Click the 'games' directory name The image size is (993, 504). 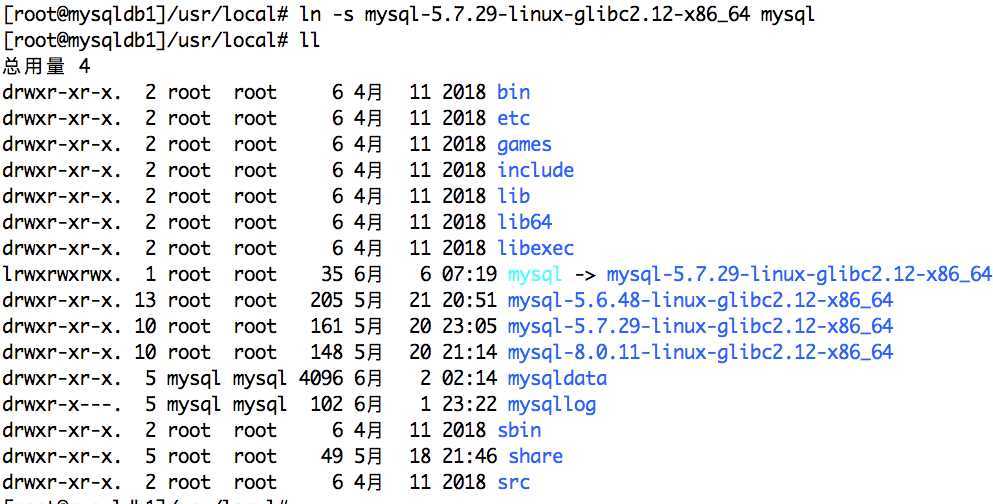tap(524, 145)
